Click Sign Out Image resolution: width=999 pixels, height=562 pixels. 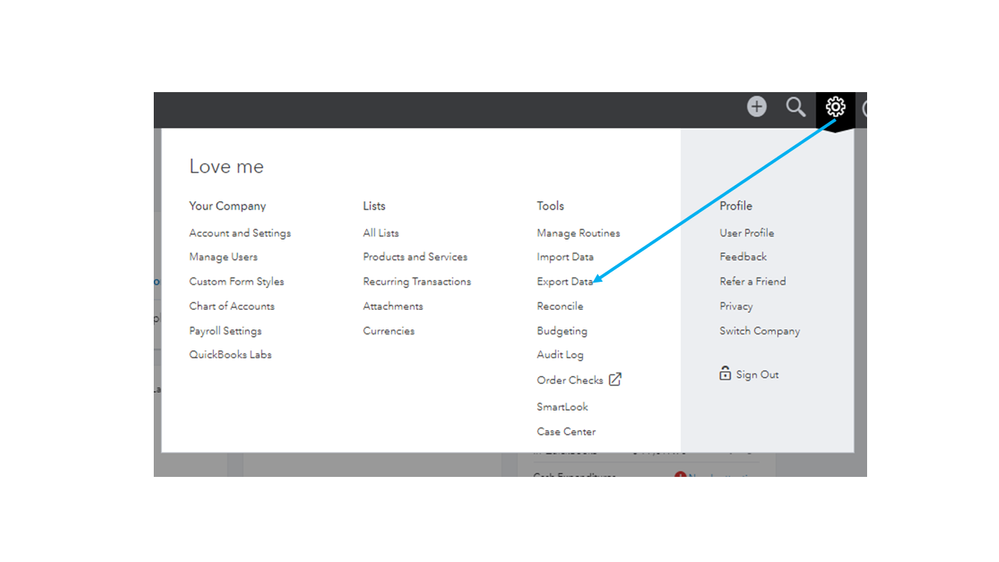click(x=757, y=375)
